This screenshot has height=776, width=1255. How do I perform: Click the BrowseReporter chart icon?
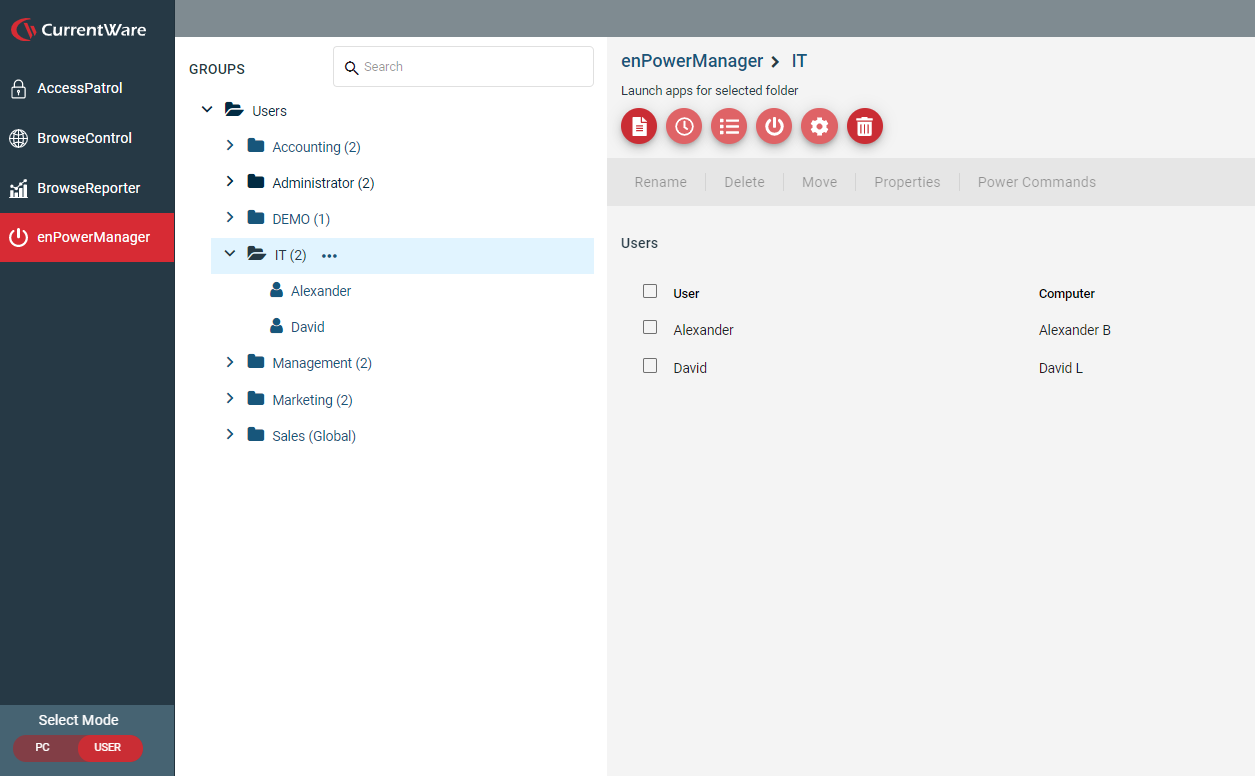18,188
